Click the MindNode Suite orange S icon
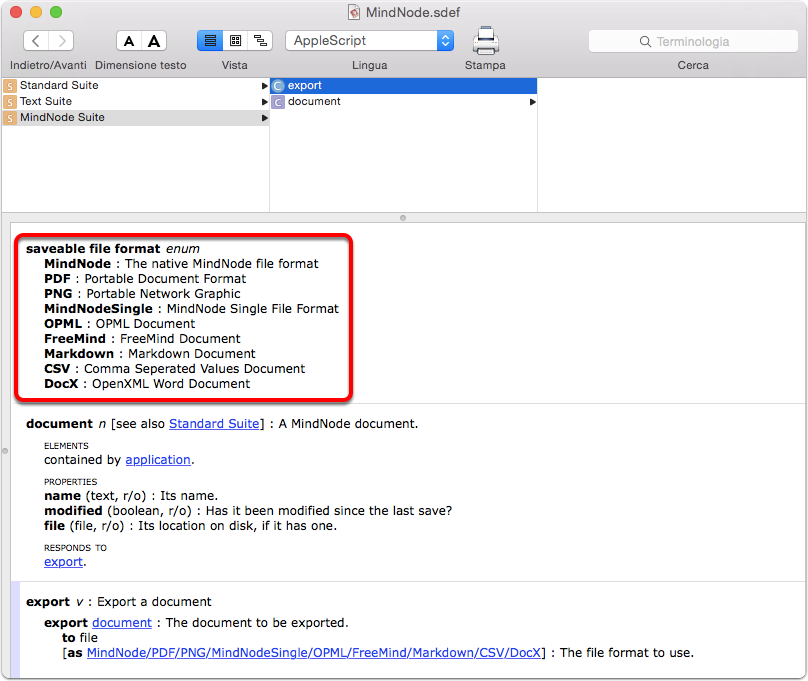 coord(10,118)
